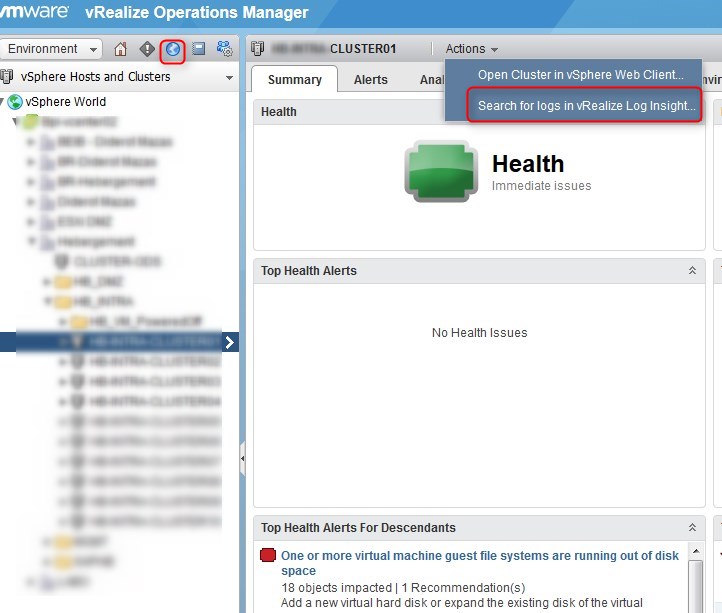Open the Administration people-gear icon
This screenshot has width=722, height=613.
[224, 49]
